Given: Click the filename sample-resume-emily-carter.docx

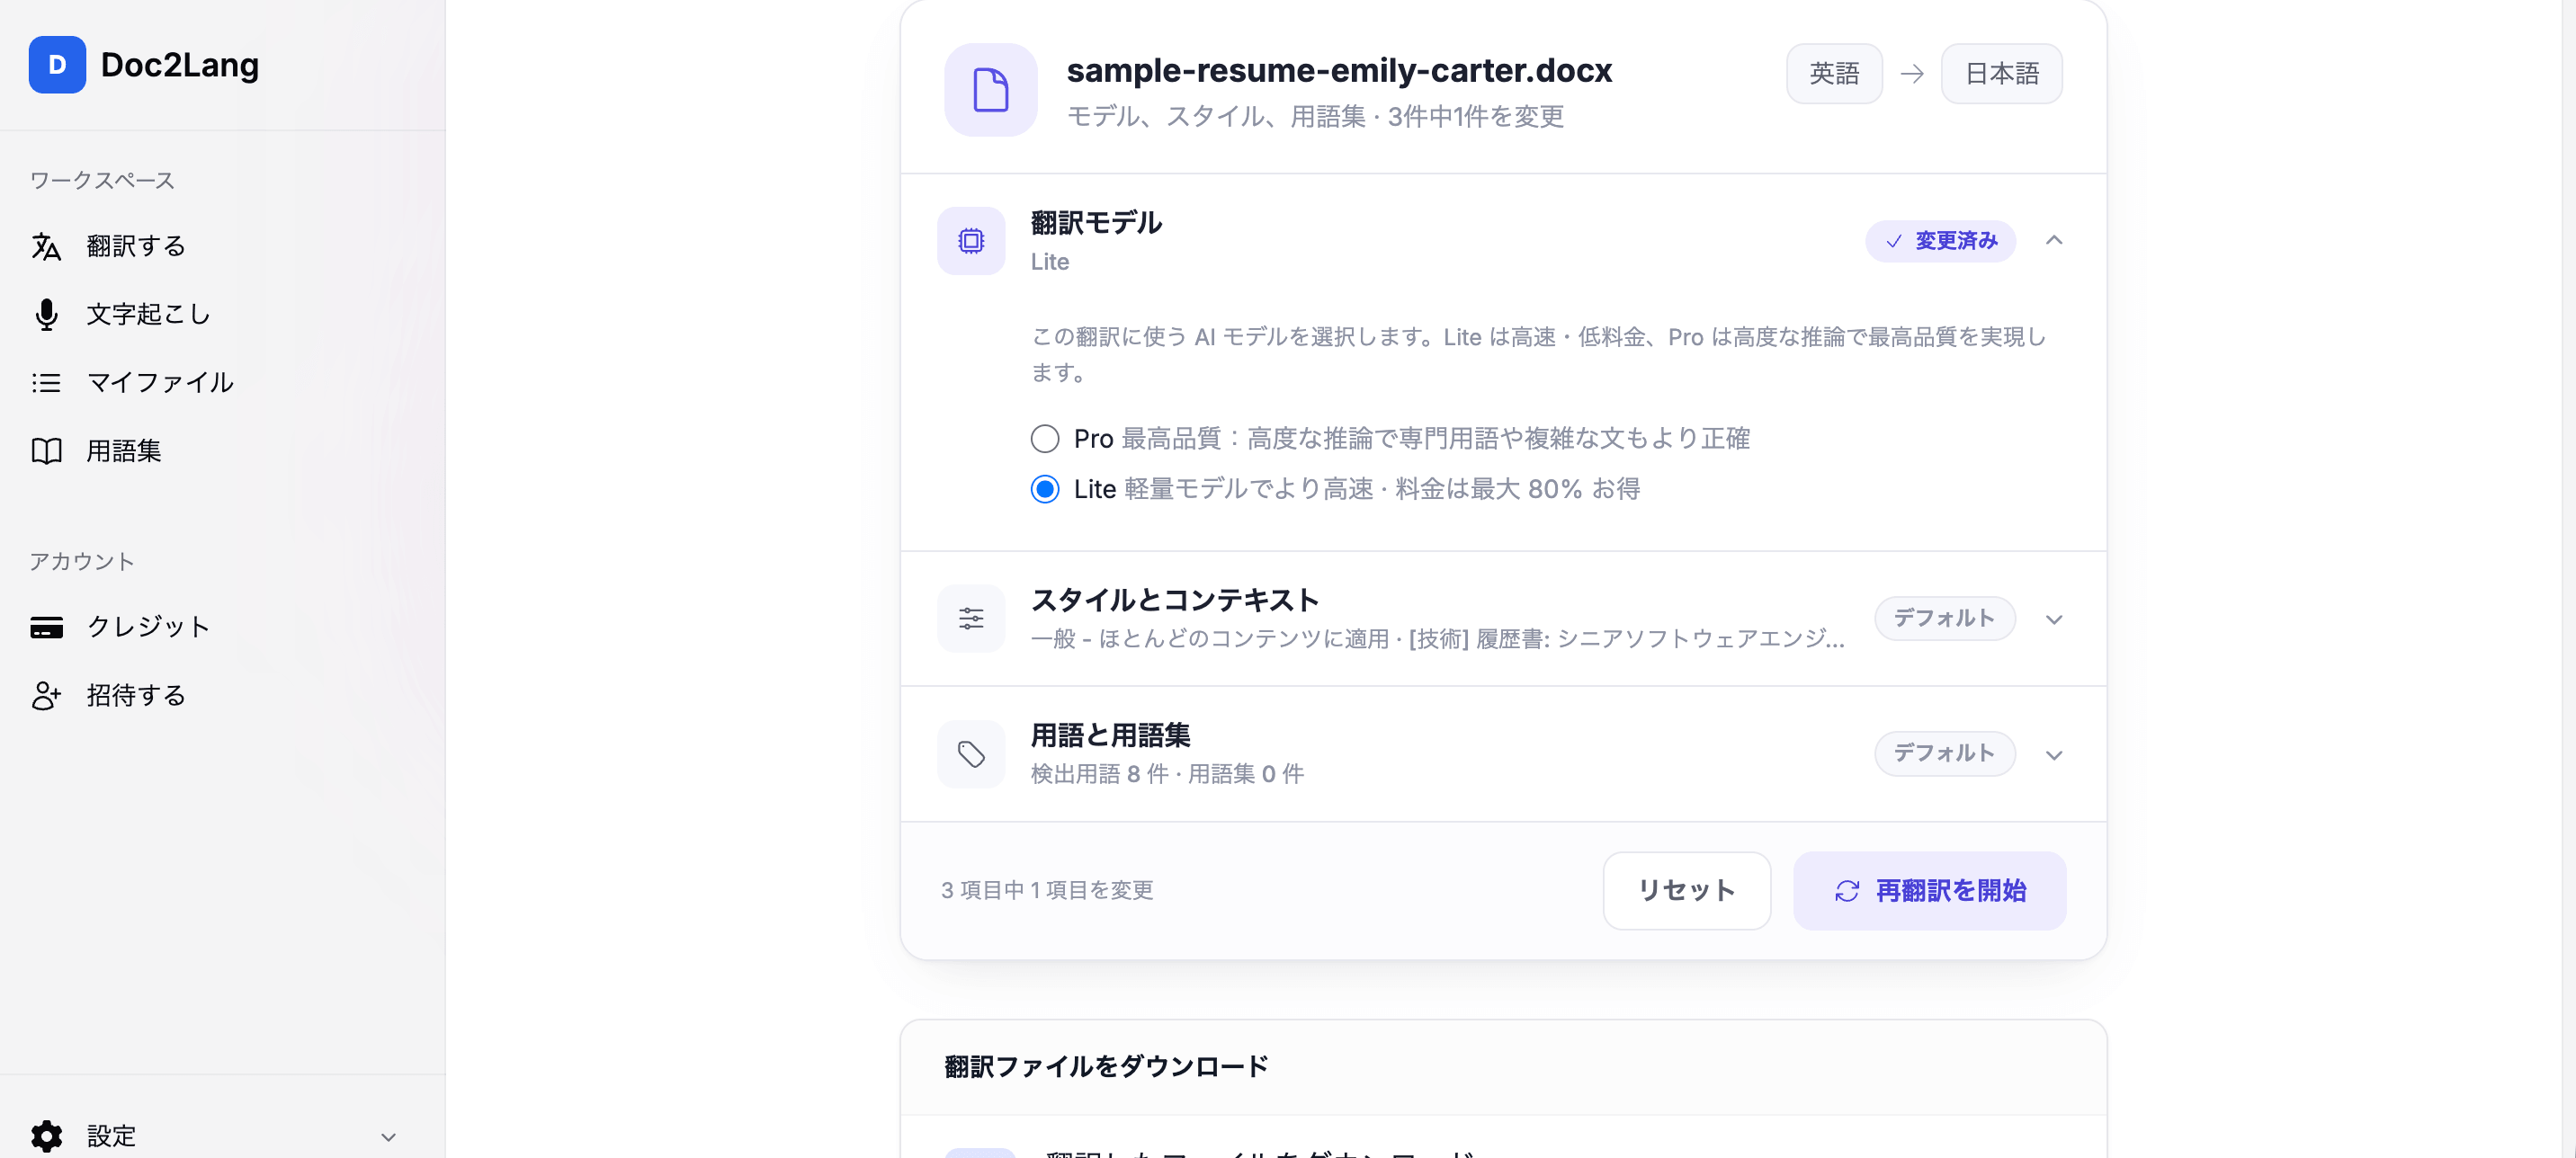Looking at the screenshot, I should (x=1339, y=71).
